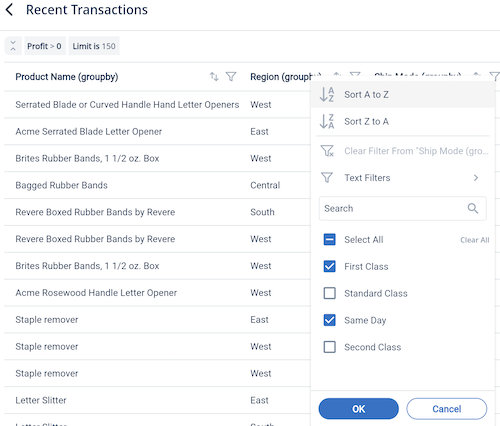The width and height of the screenshot is (500, 426).
Task: Click the Sort Z to A icon
Action: pyautogui.click(x=327, y=121)
